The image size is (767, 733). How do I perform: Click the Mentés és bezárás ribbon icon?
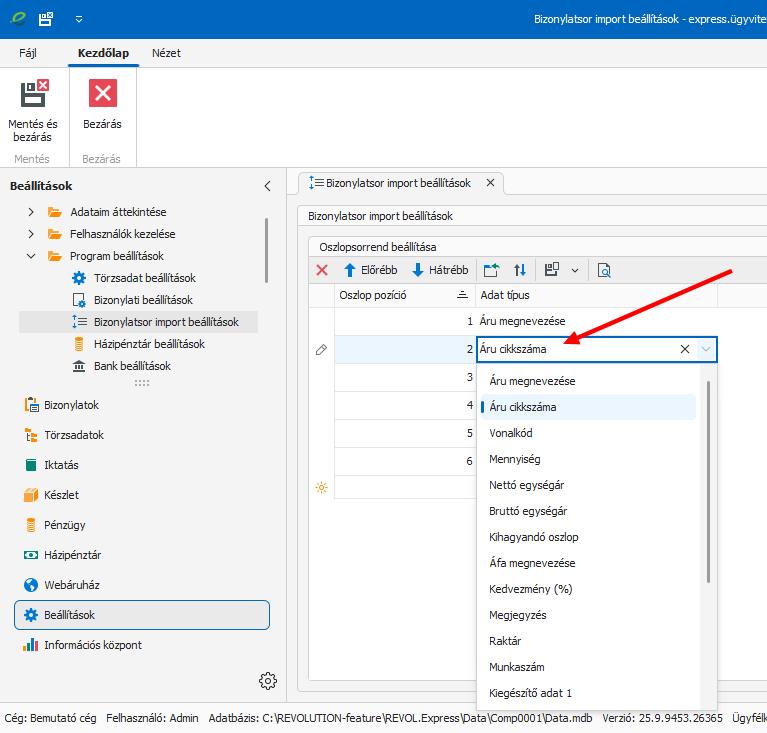(33, 94)
